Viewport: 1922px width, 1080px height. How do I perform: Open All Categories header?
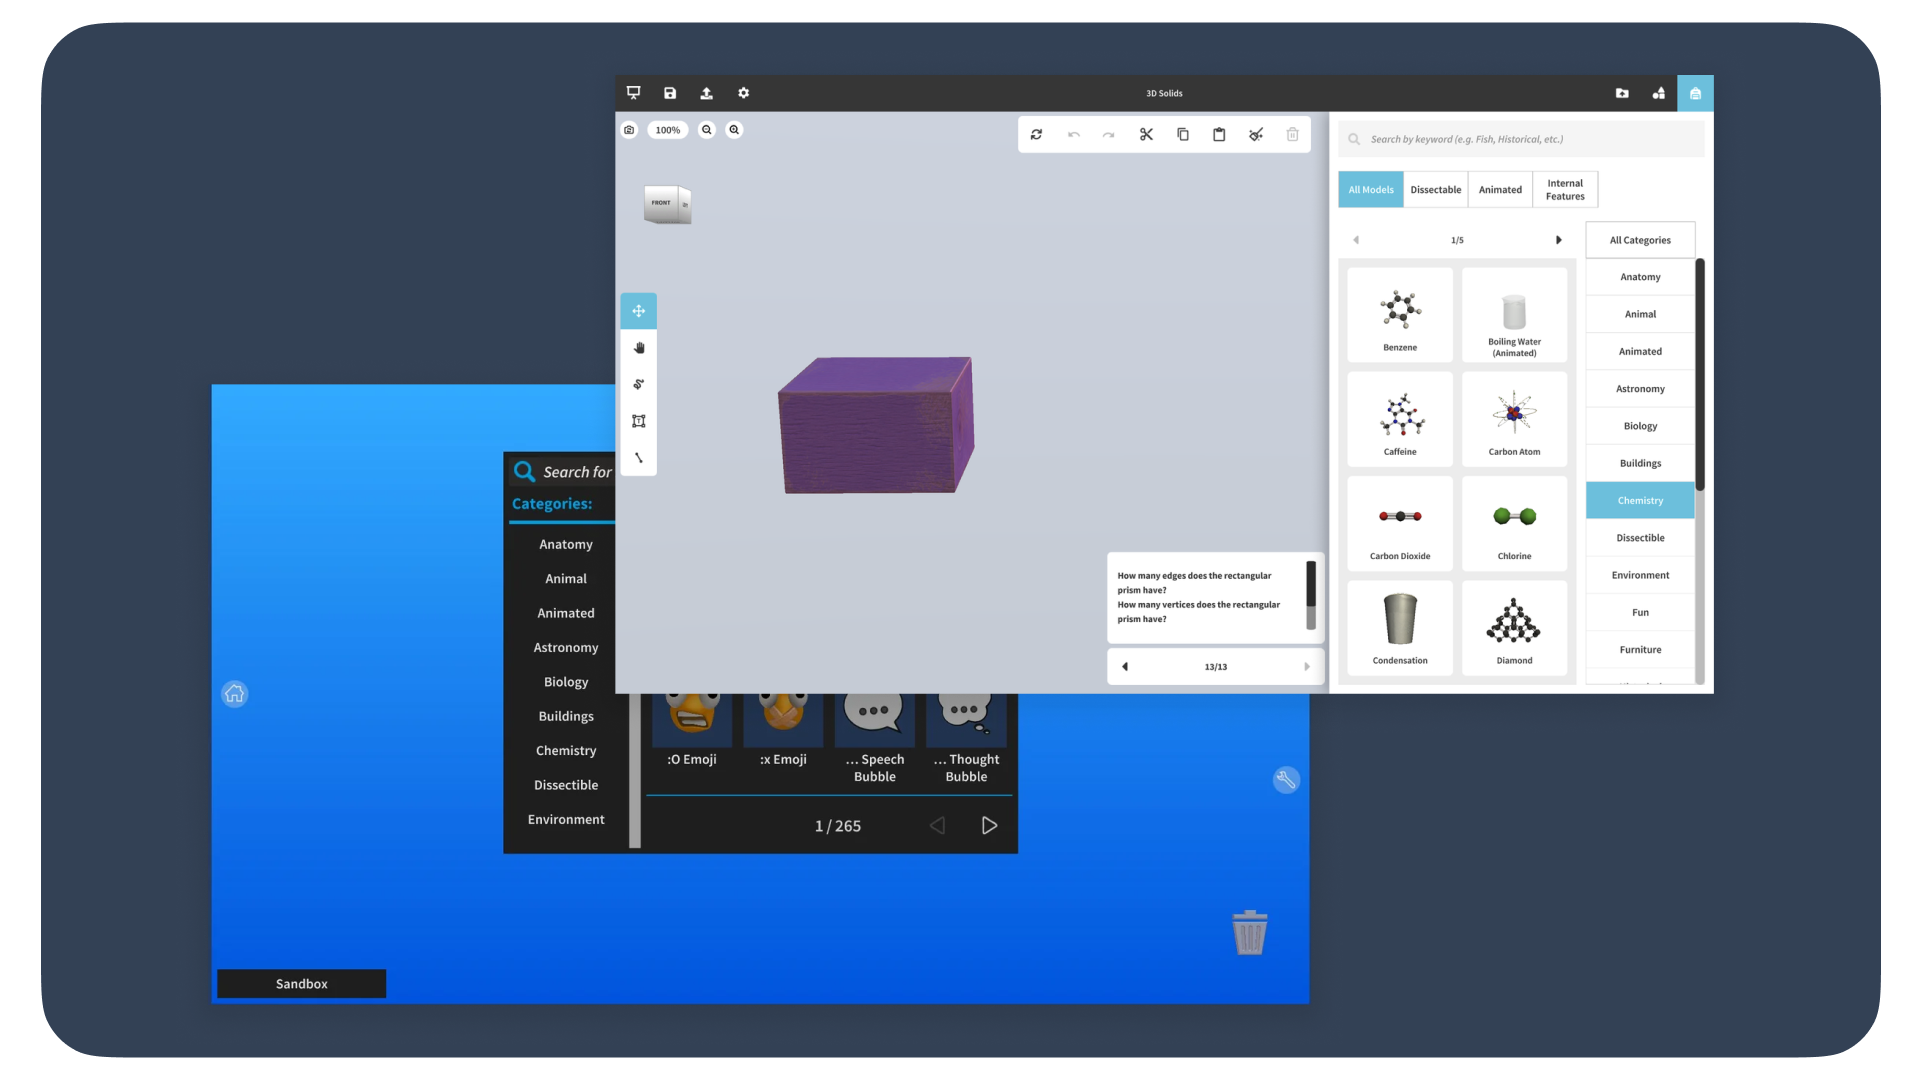pyautogui.click(x=1640, y=240)
